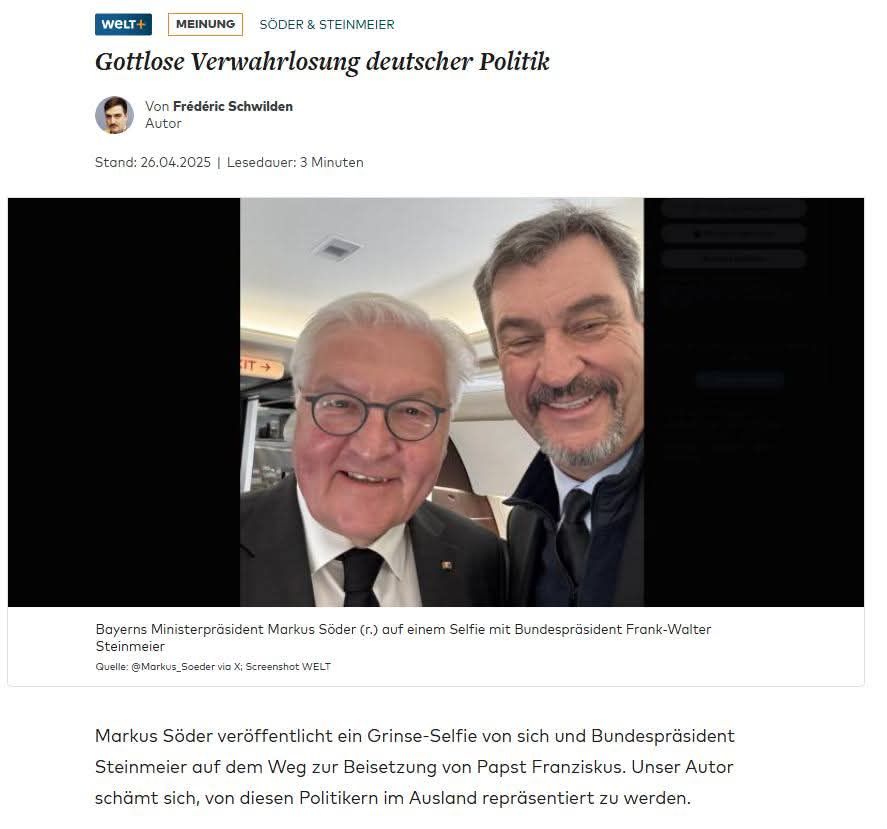Viewport: 887px width, 829px height.
Task: Click the article intro paragraph text
Action: click(415, 767)
